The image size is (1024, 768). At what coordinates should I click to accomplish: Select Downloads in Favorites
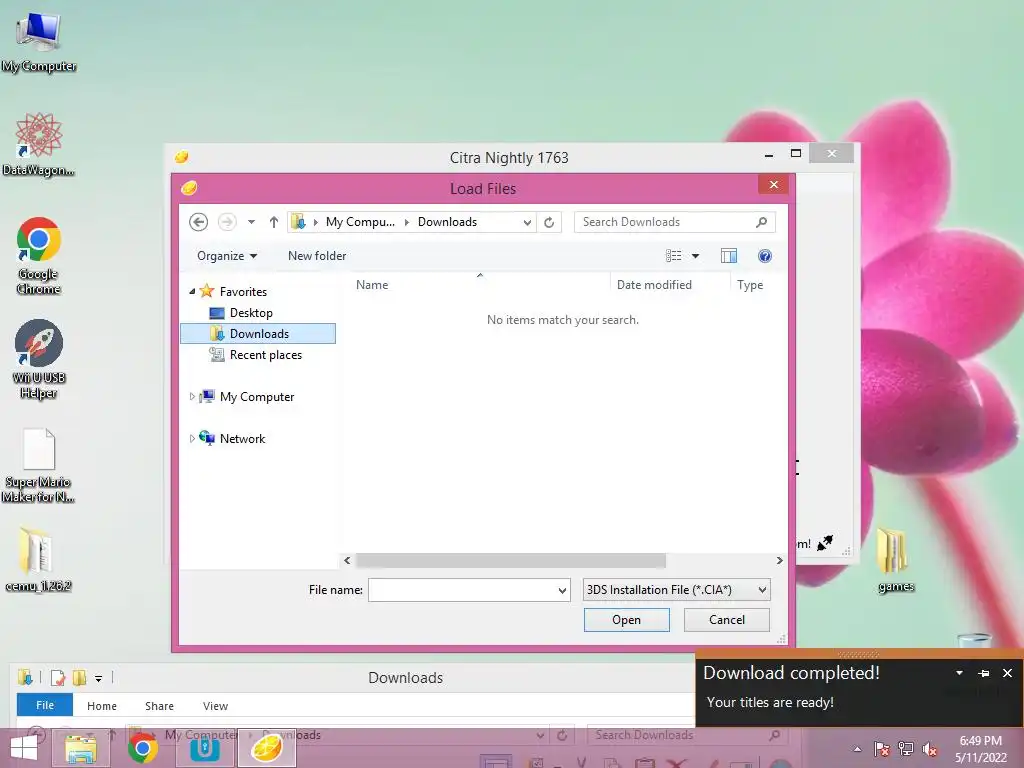click(259, 334)
